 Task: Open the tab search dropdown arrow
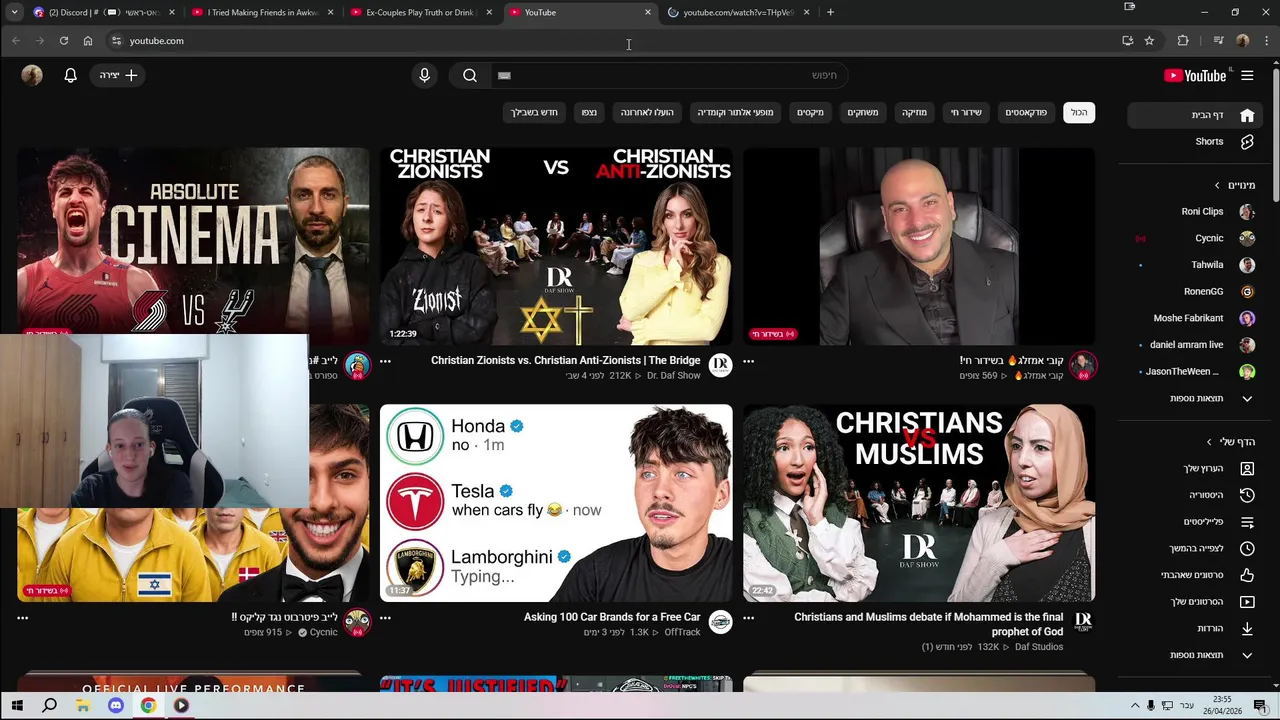click(x=14, y=12)
